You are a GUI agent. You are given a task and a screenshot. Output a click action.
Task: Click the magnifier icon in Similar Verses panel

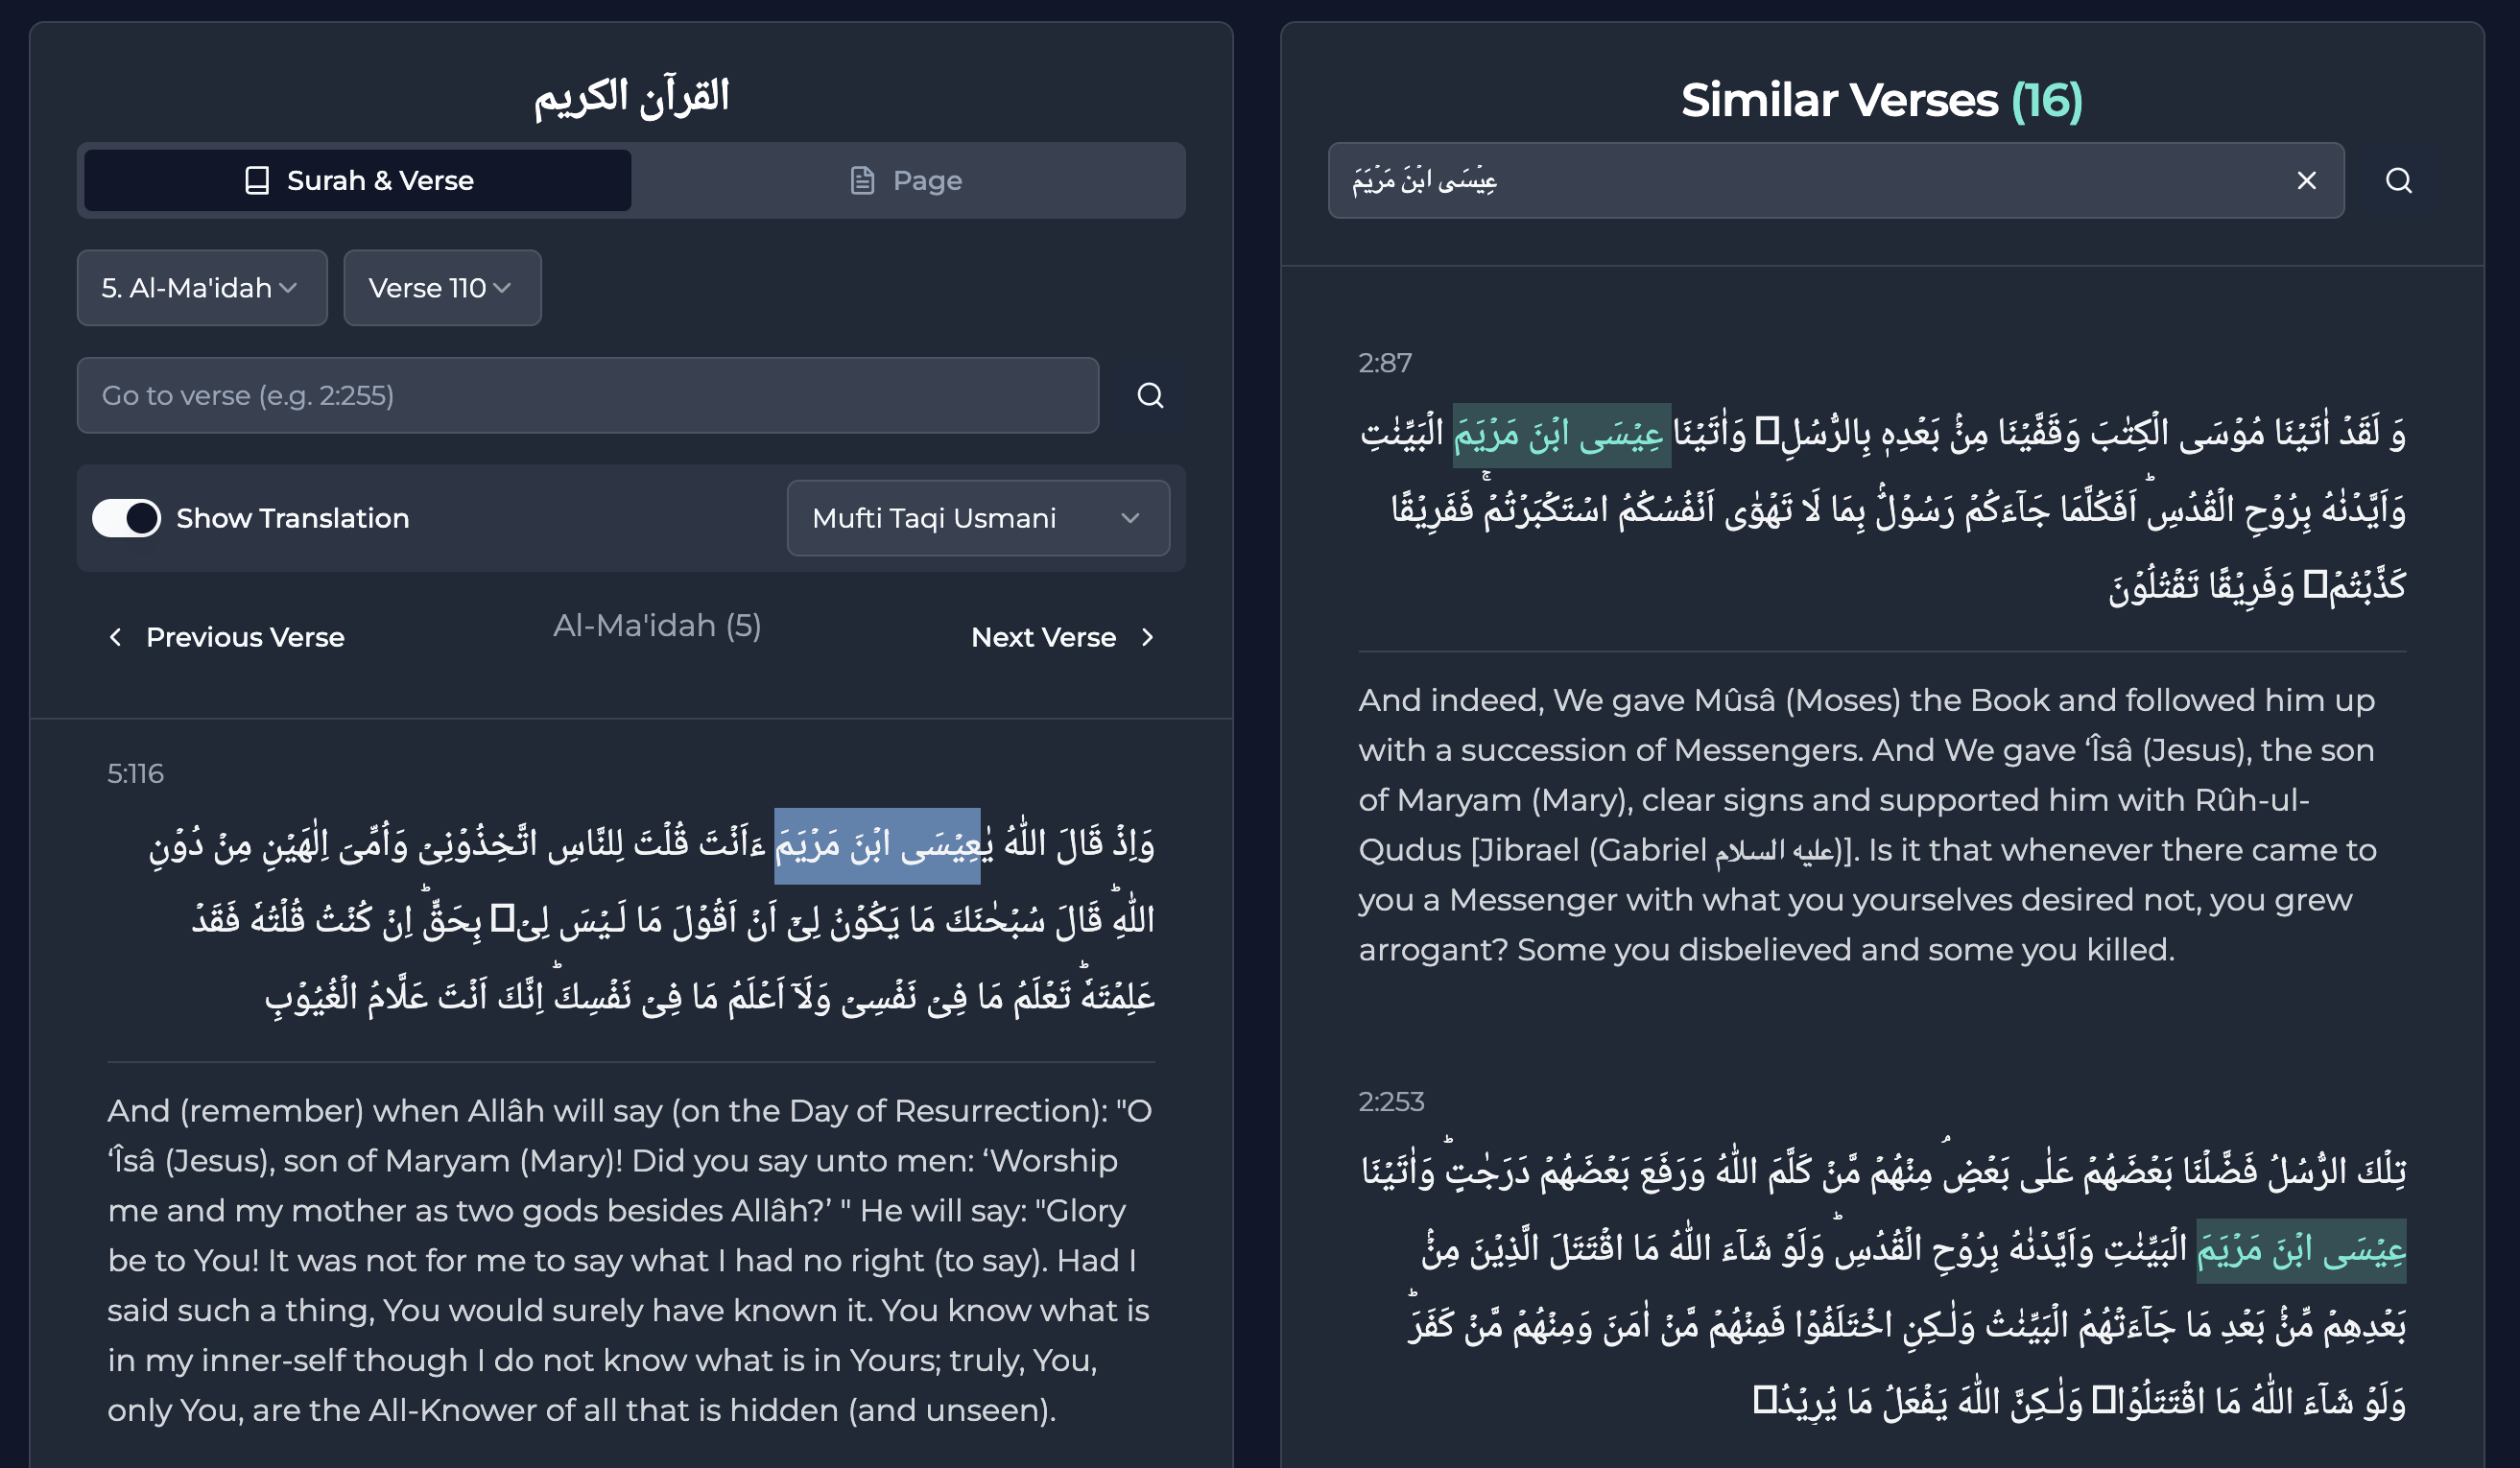(2398, 180)
